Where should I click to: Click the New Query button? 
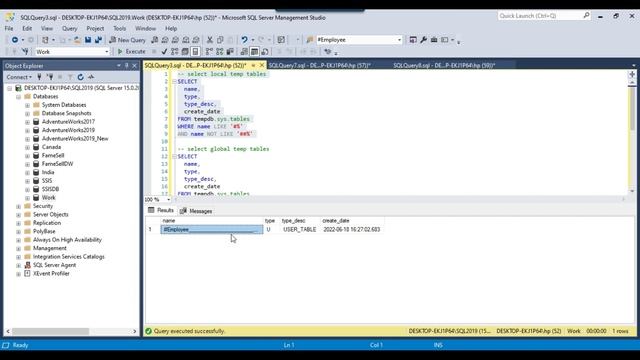pos(127,40)
